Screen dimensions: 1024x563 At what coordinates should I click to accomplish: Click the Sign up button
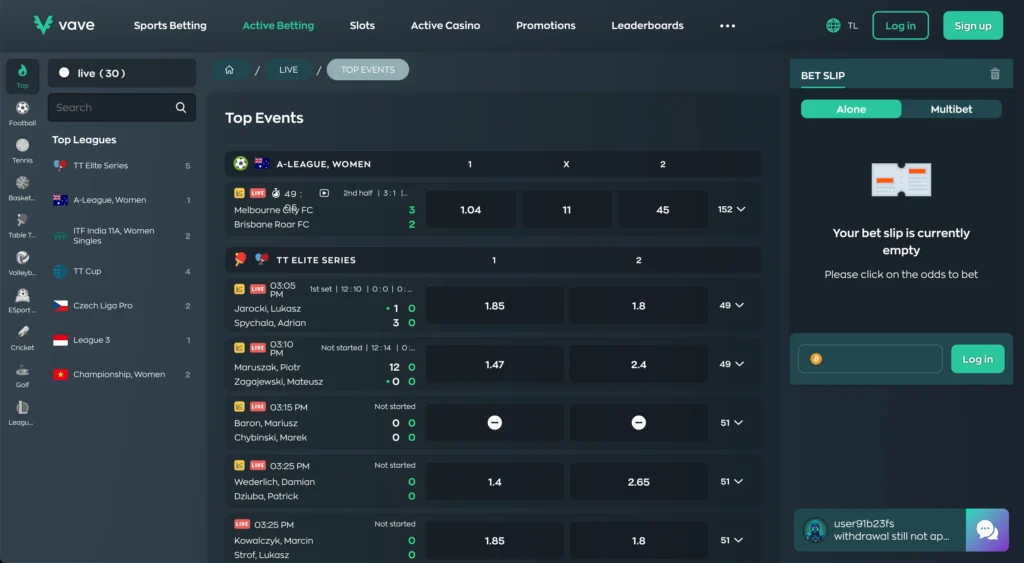[x=972, y=25]
